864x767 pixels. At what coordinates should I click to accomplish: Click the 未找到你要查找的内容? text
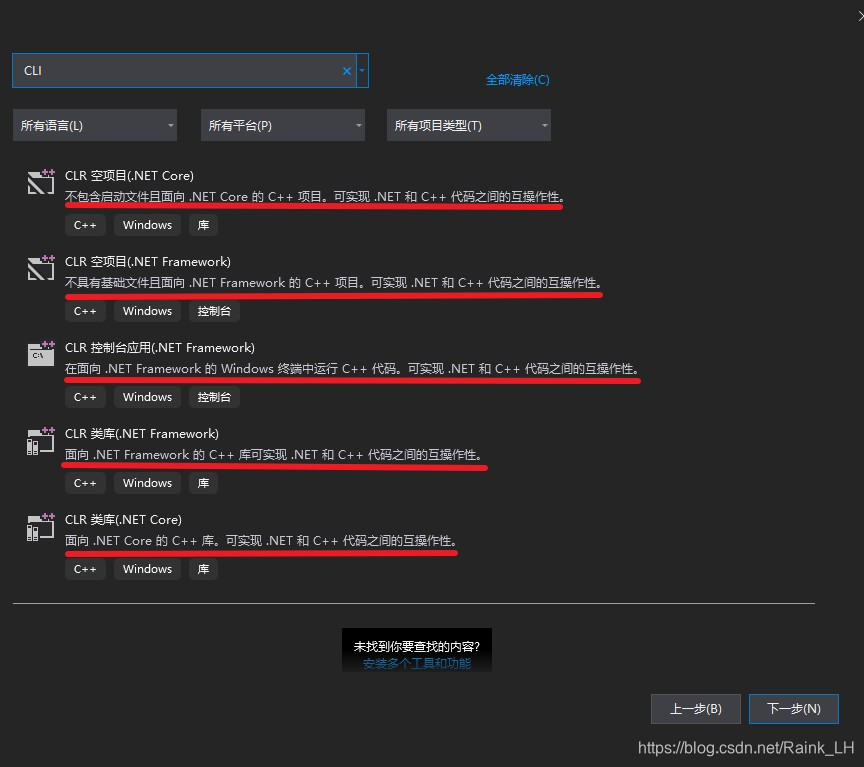[x=417, y=646]
